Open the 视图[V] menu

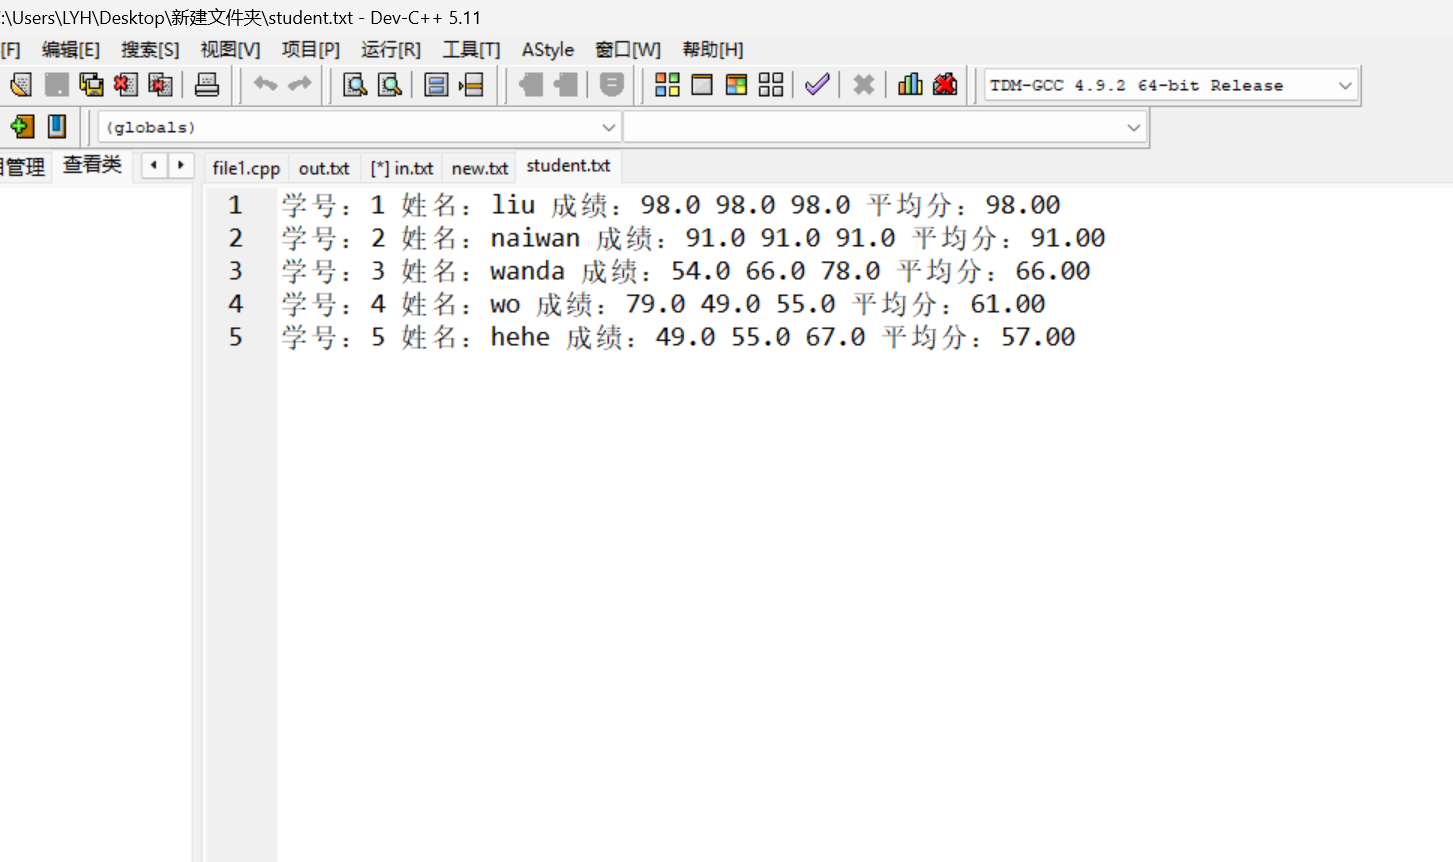point(230,50)
